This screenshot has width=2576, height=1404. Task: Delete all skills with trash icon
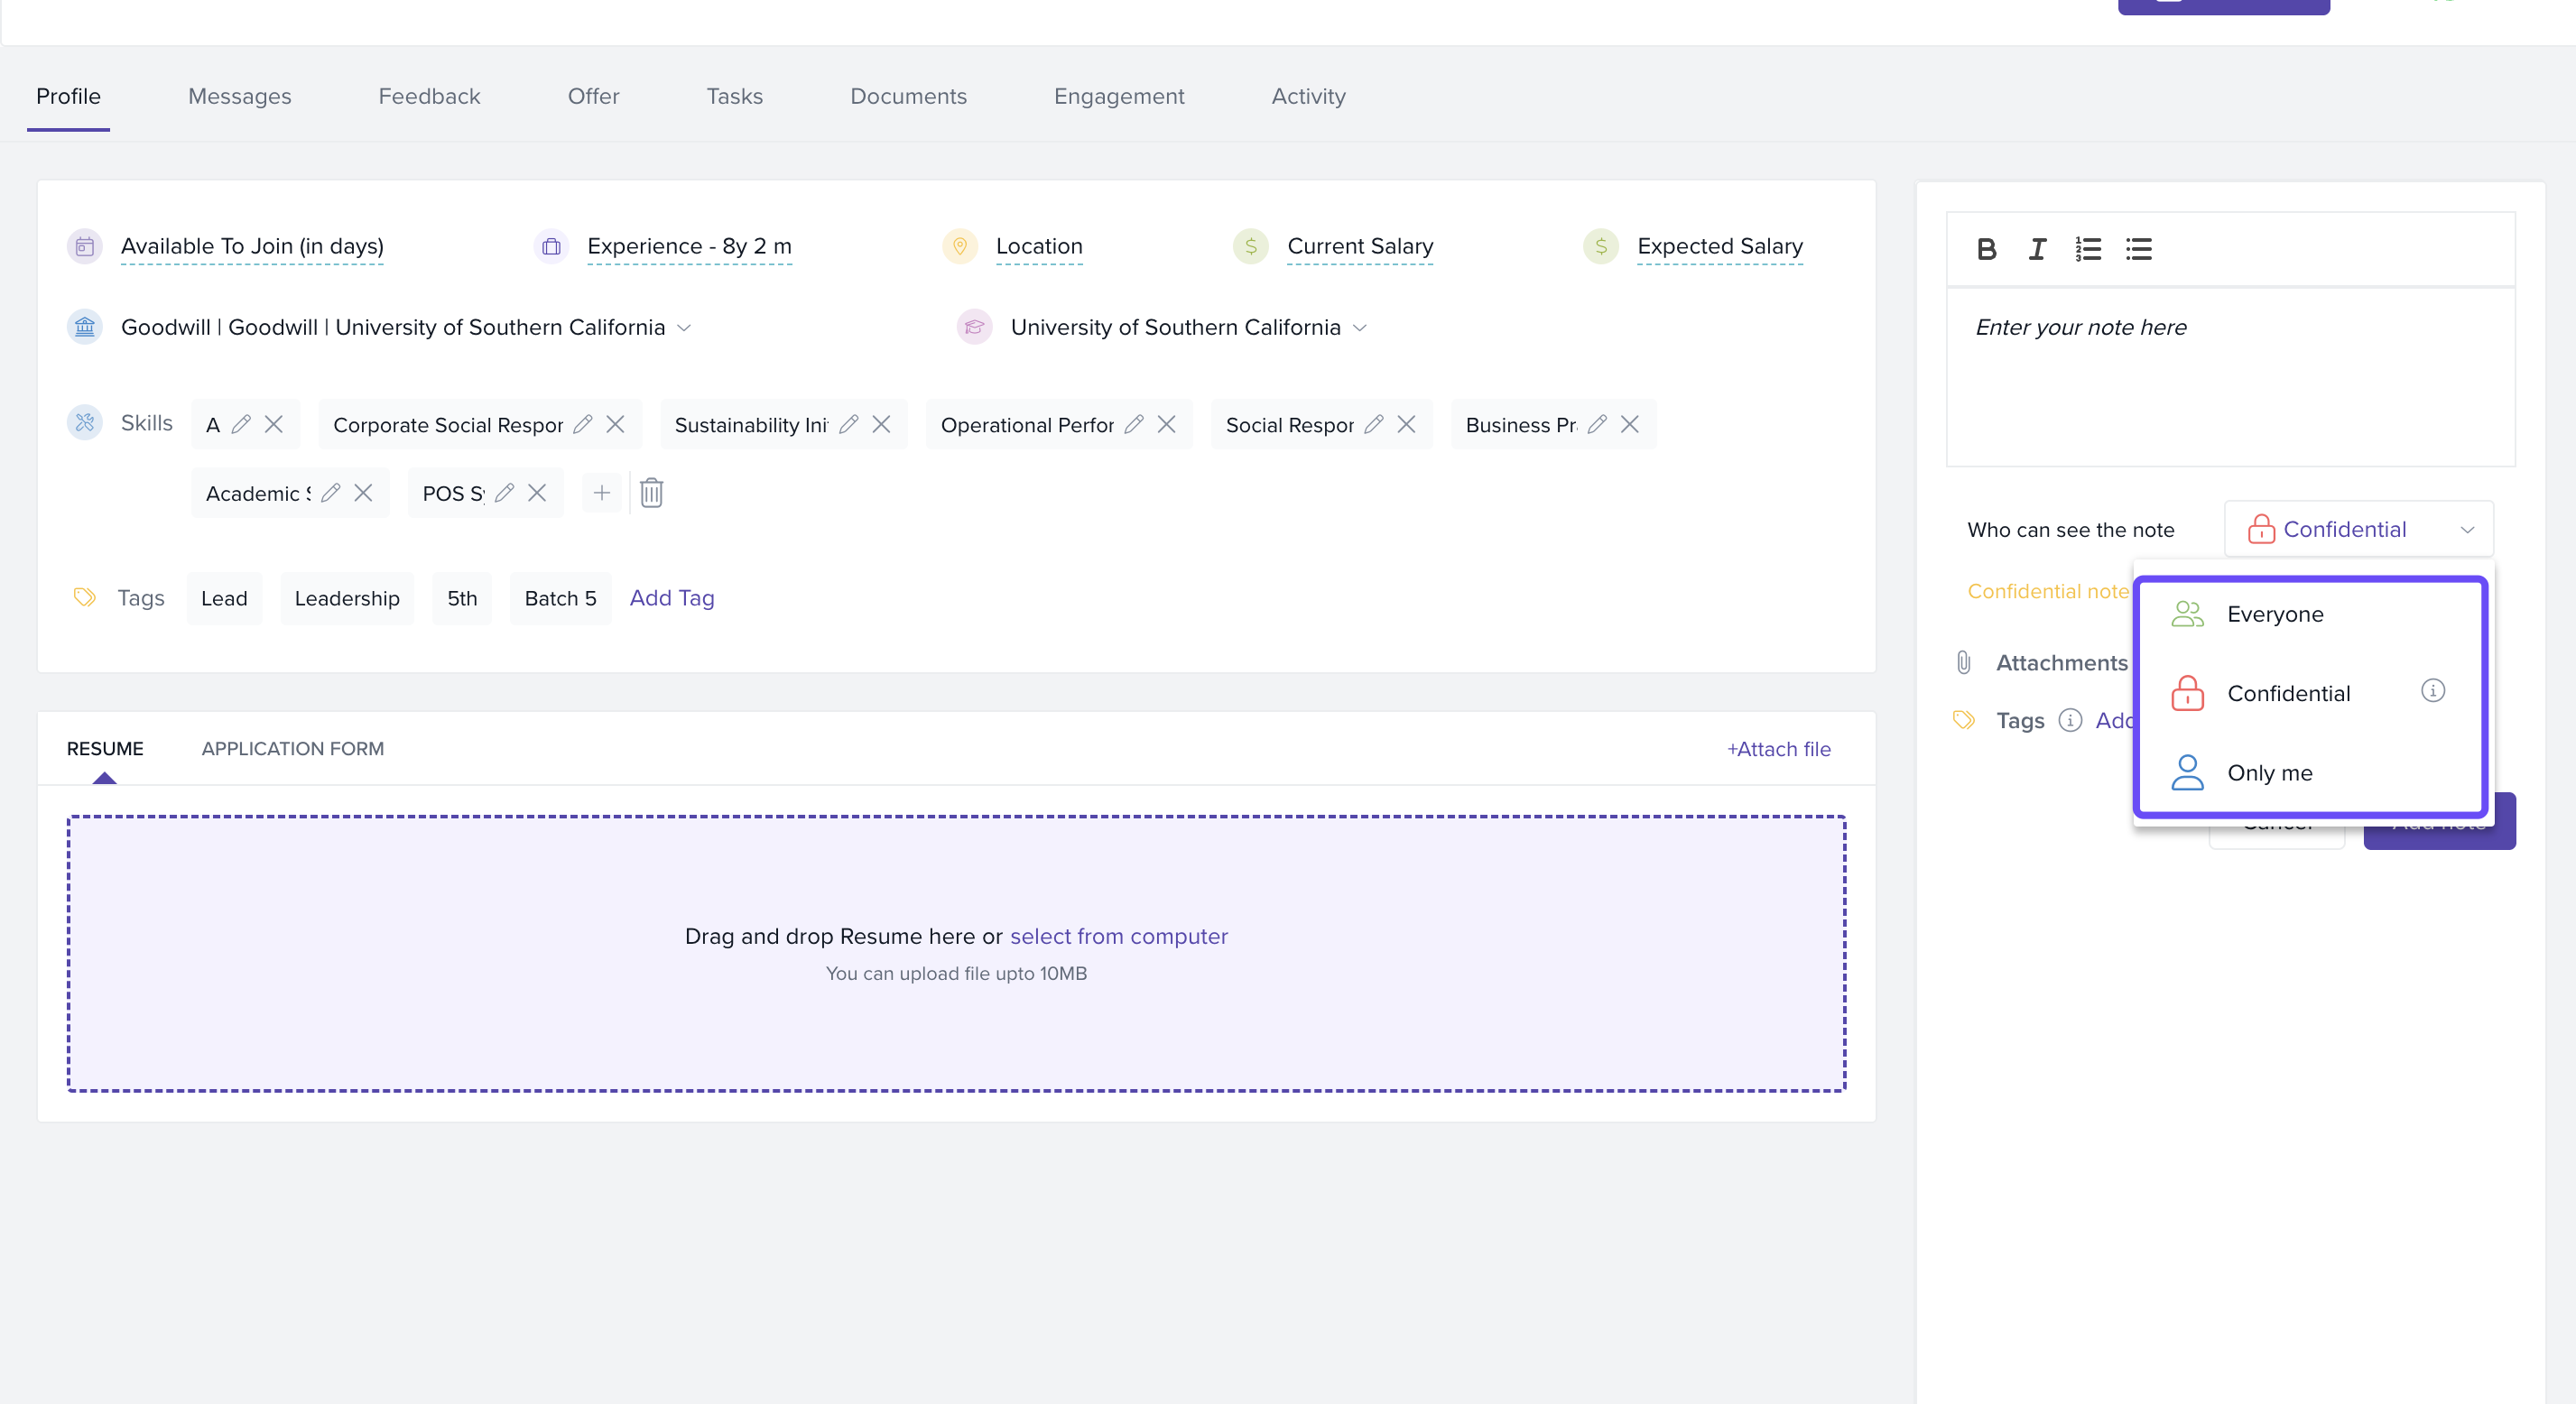click(x=651, y=493)
